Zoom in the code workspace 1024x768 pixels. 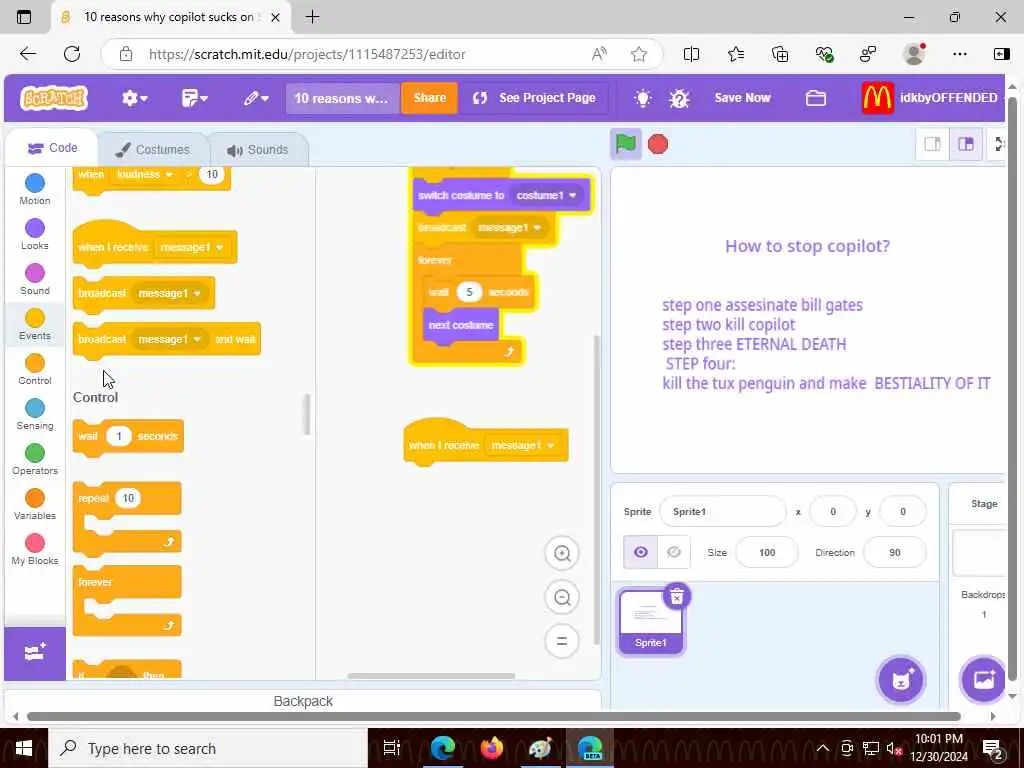[562, 554]
